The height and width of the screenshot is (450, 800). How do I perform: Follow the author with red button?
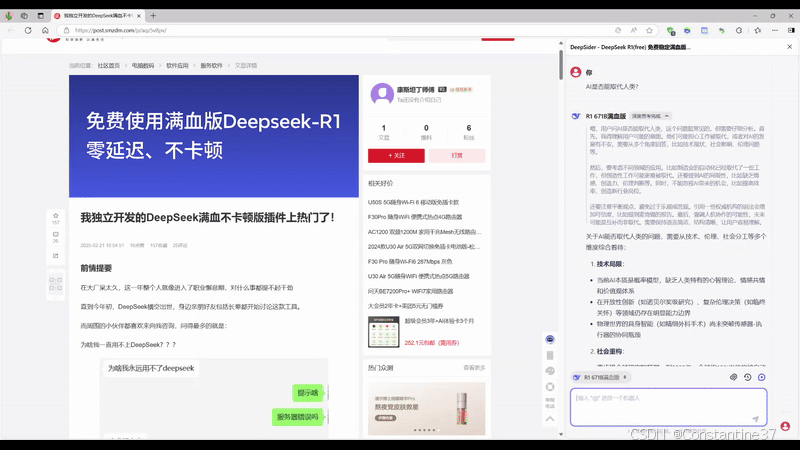[396, 156]
